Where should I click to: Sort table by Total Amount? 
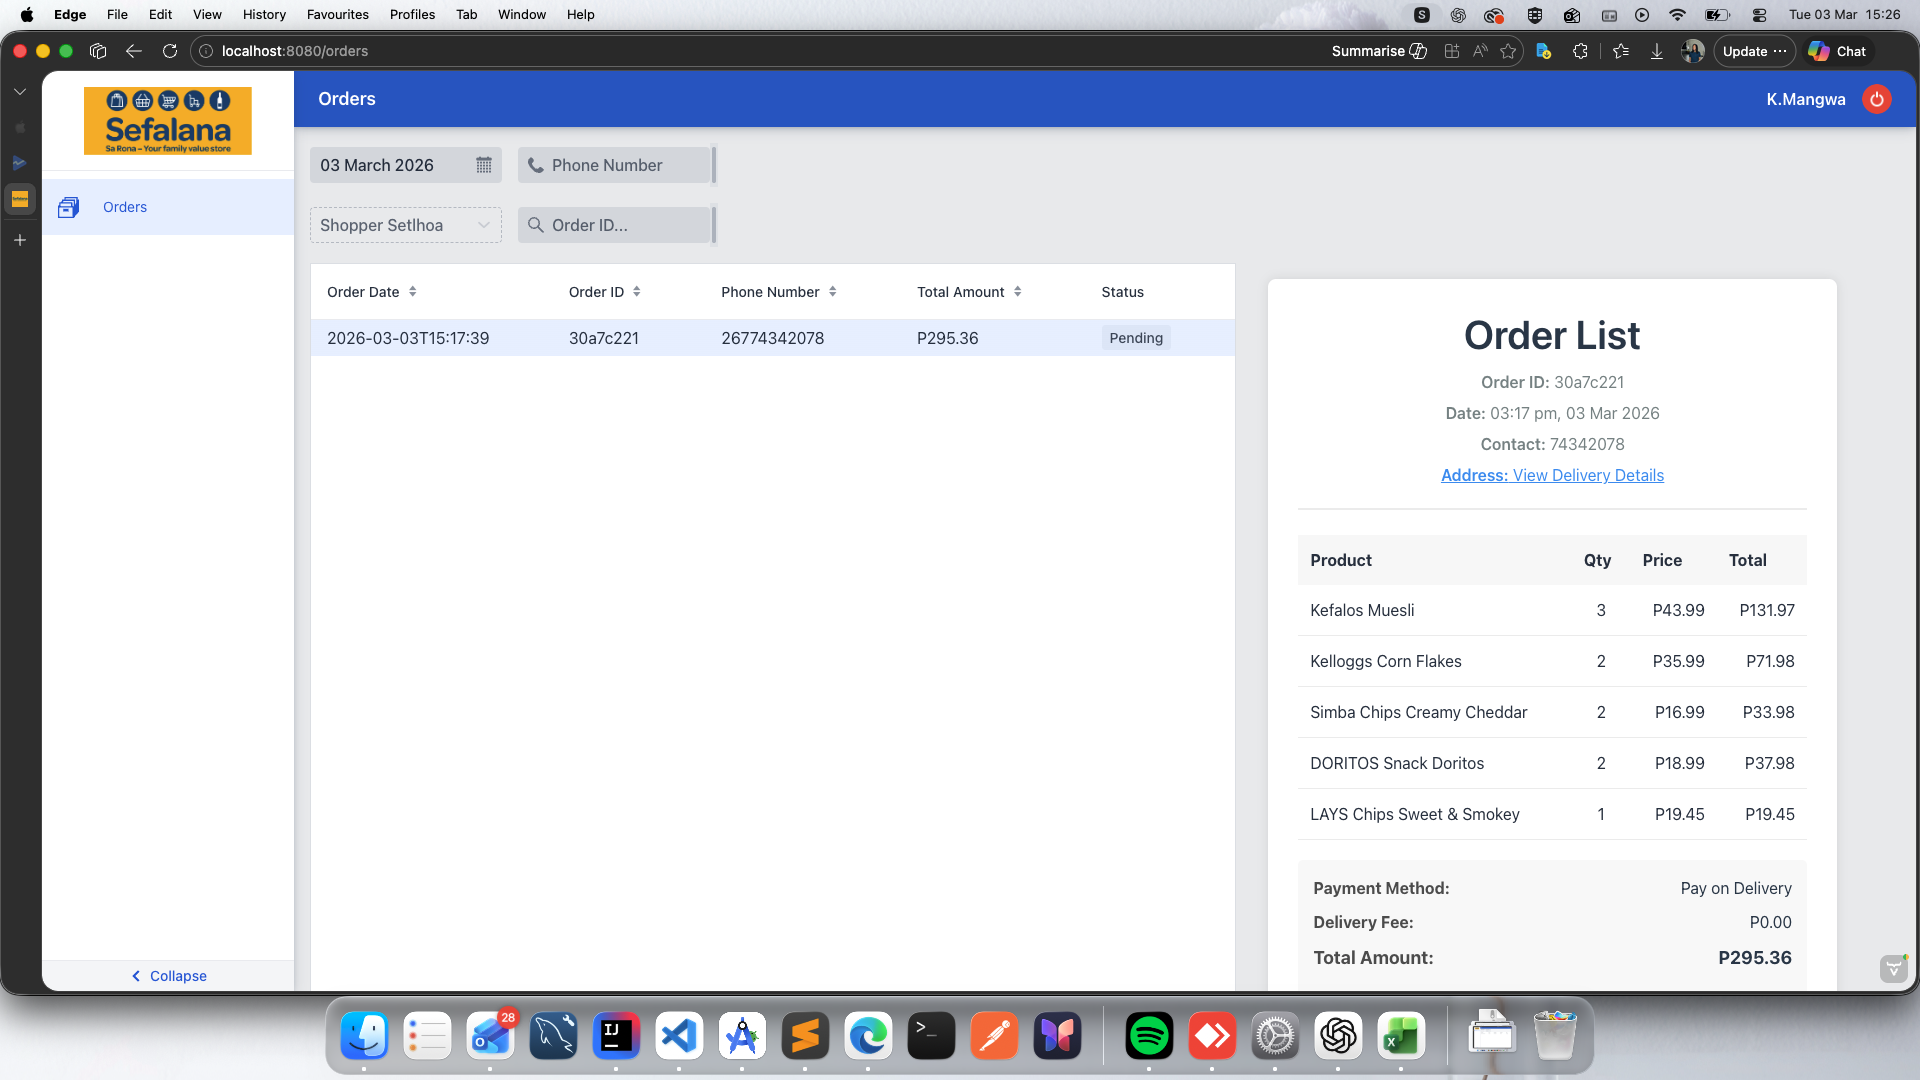click(1017, 292)
